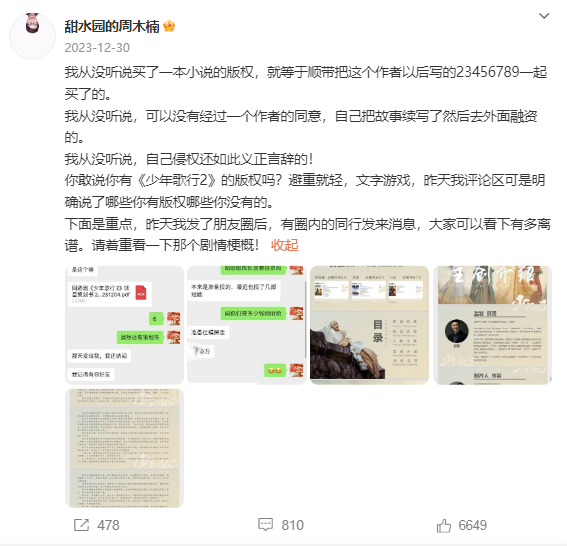This screenshot has width=567, height=546.
Task: Click the round portrait photo in fourth thumbnail
Action: [x=456, y=331]
